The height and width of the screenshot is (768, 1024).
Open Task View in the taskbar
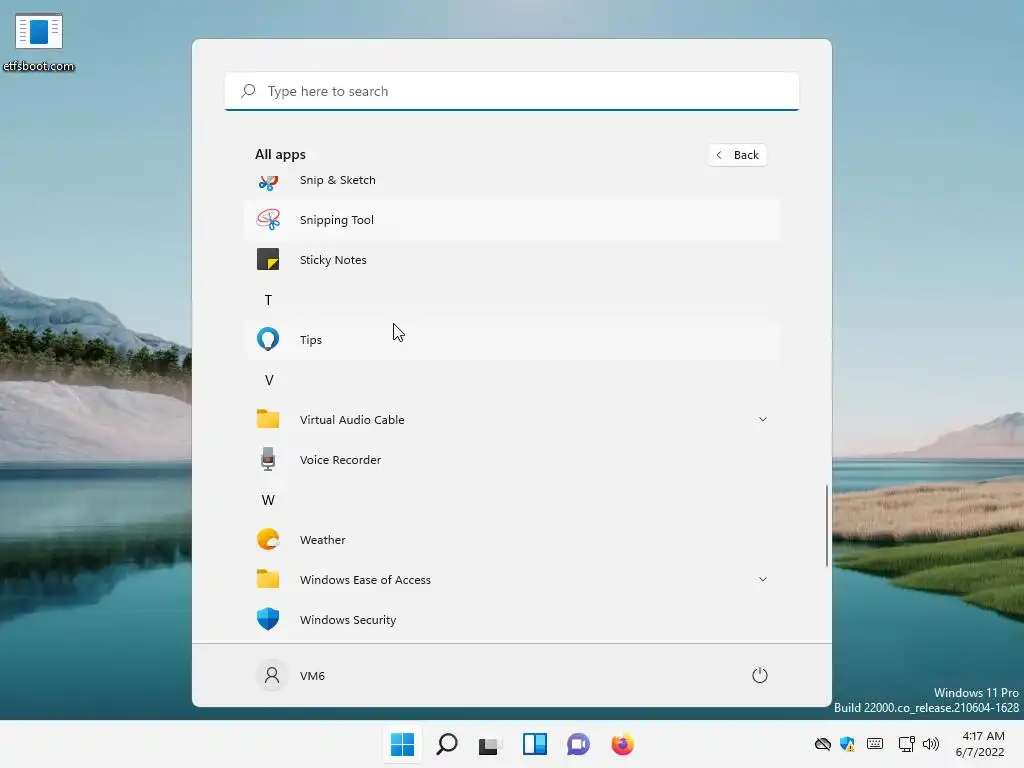490,744
